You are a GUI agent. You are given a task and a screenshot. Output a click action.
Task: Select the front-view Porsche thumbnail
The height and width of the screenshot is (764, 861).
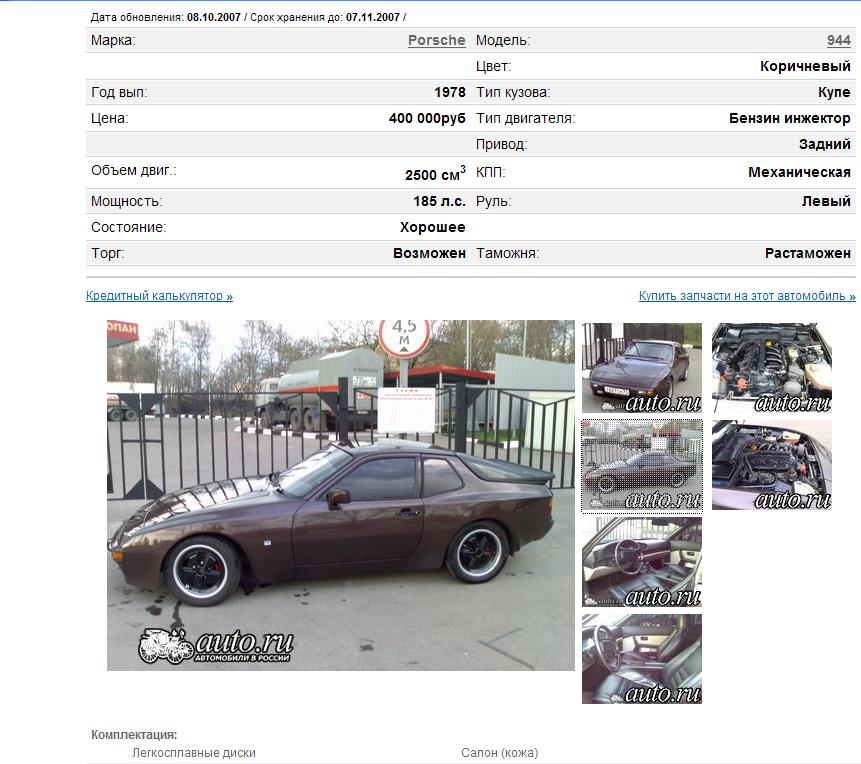(641, 368)
